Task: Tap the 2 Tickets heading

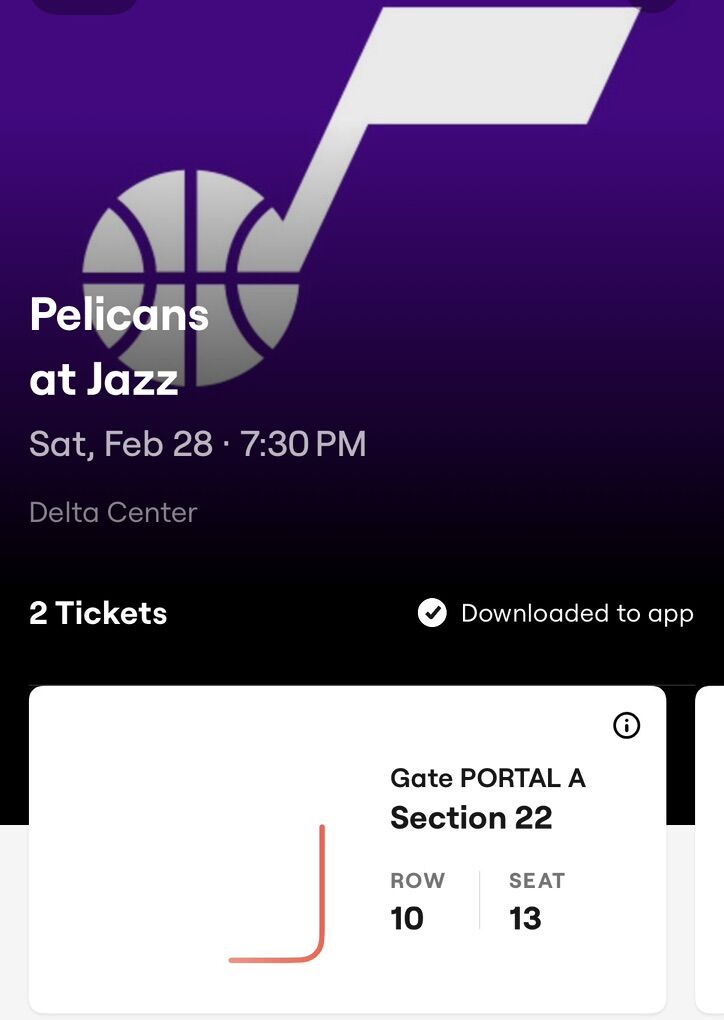Action: (98, 613)
